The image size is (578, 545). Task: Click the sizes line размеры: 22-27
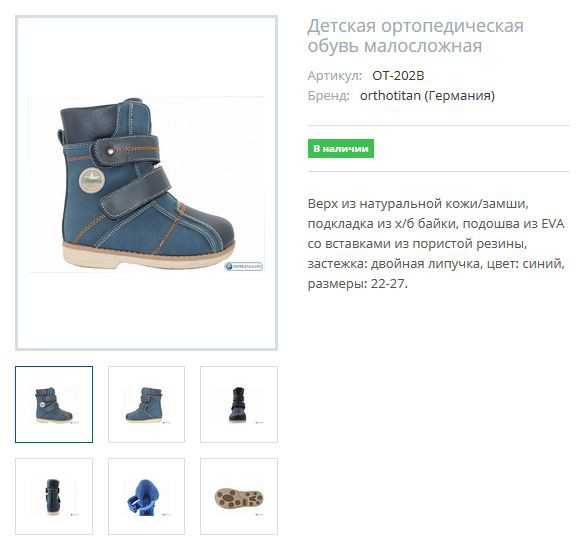[358, 284]
